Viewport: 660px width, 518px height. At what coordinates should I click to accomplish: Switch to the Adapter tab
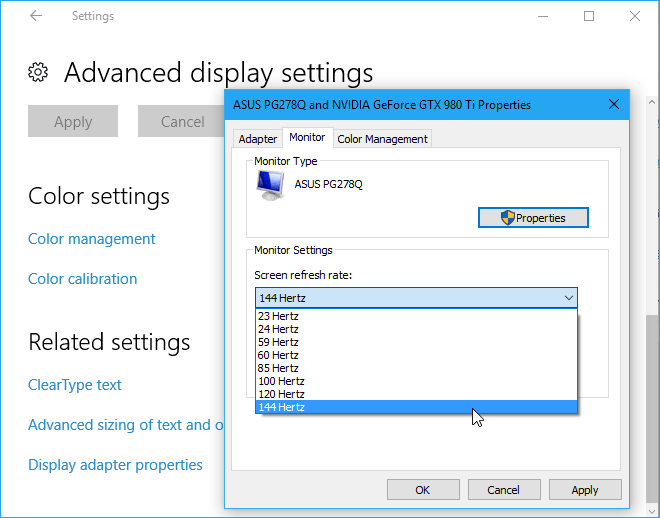coord(258,139)
